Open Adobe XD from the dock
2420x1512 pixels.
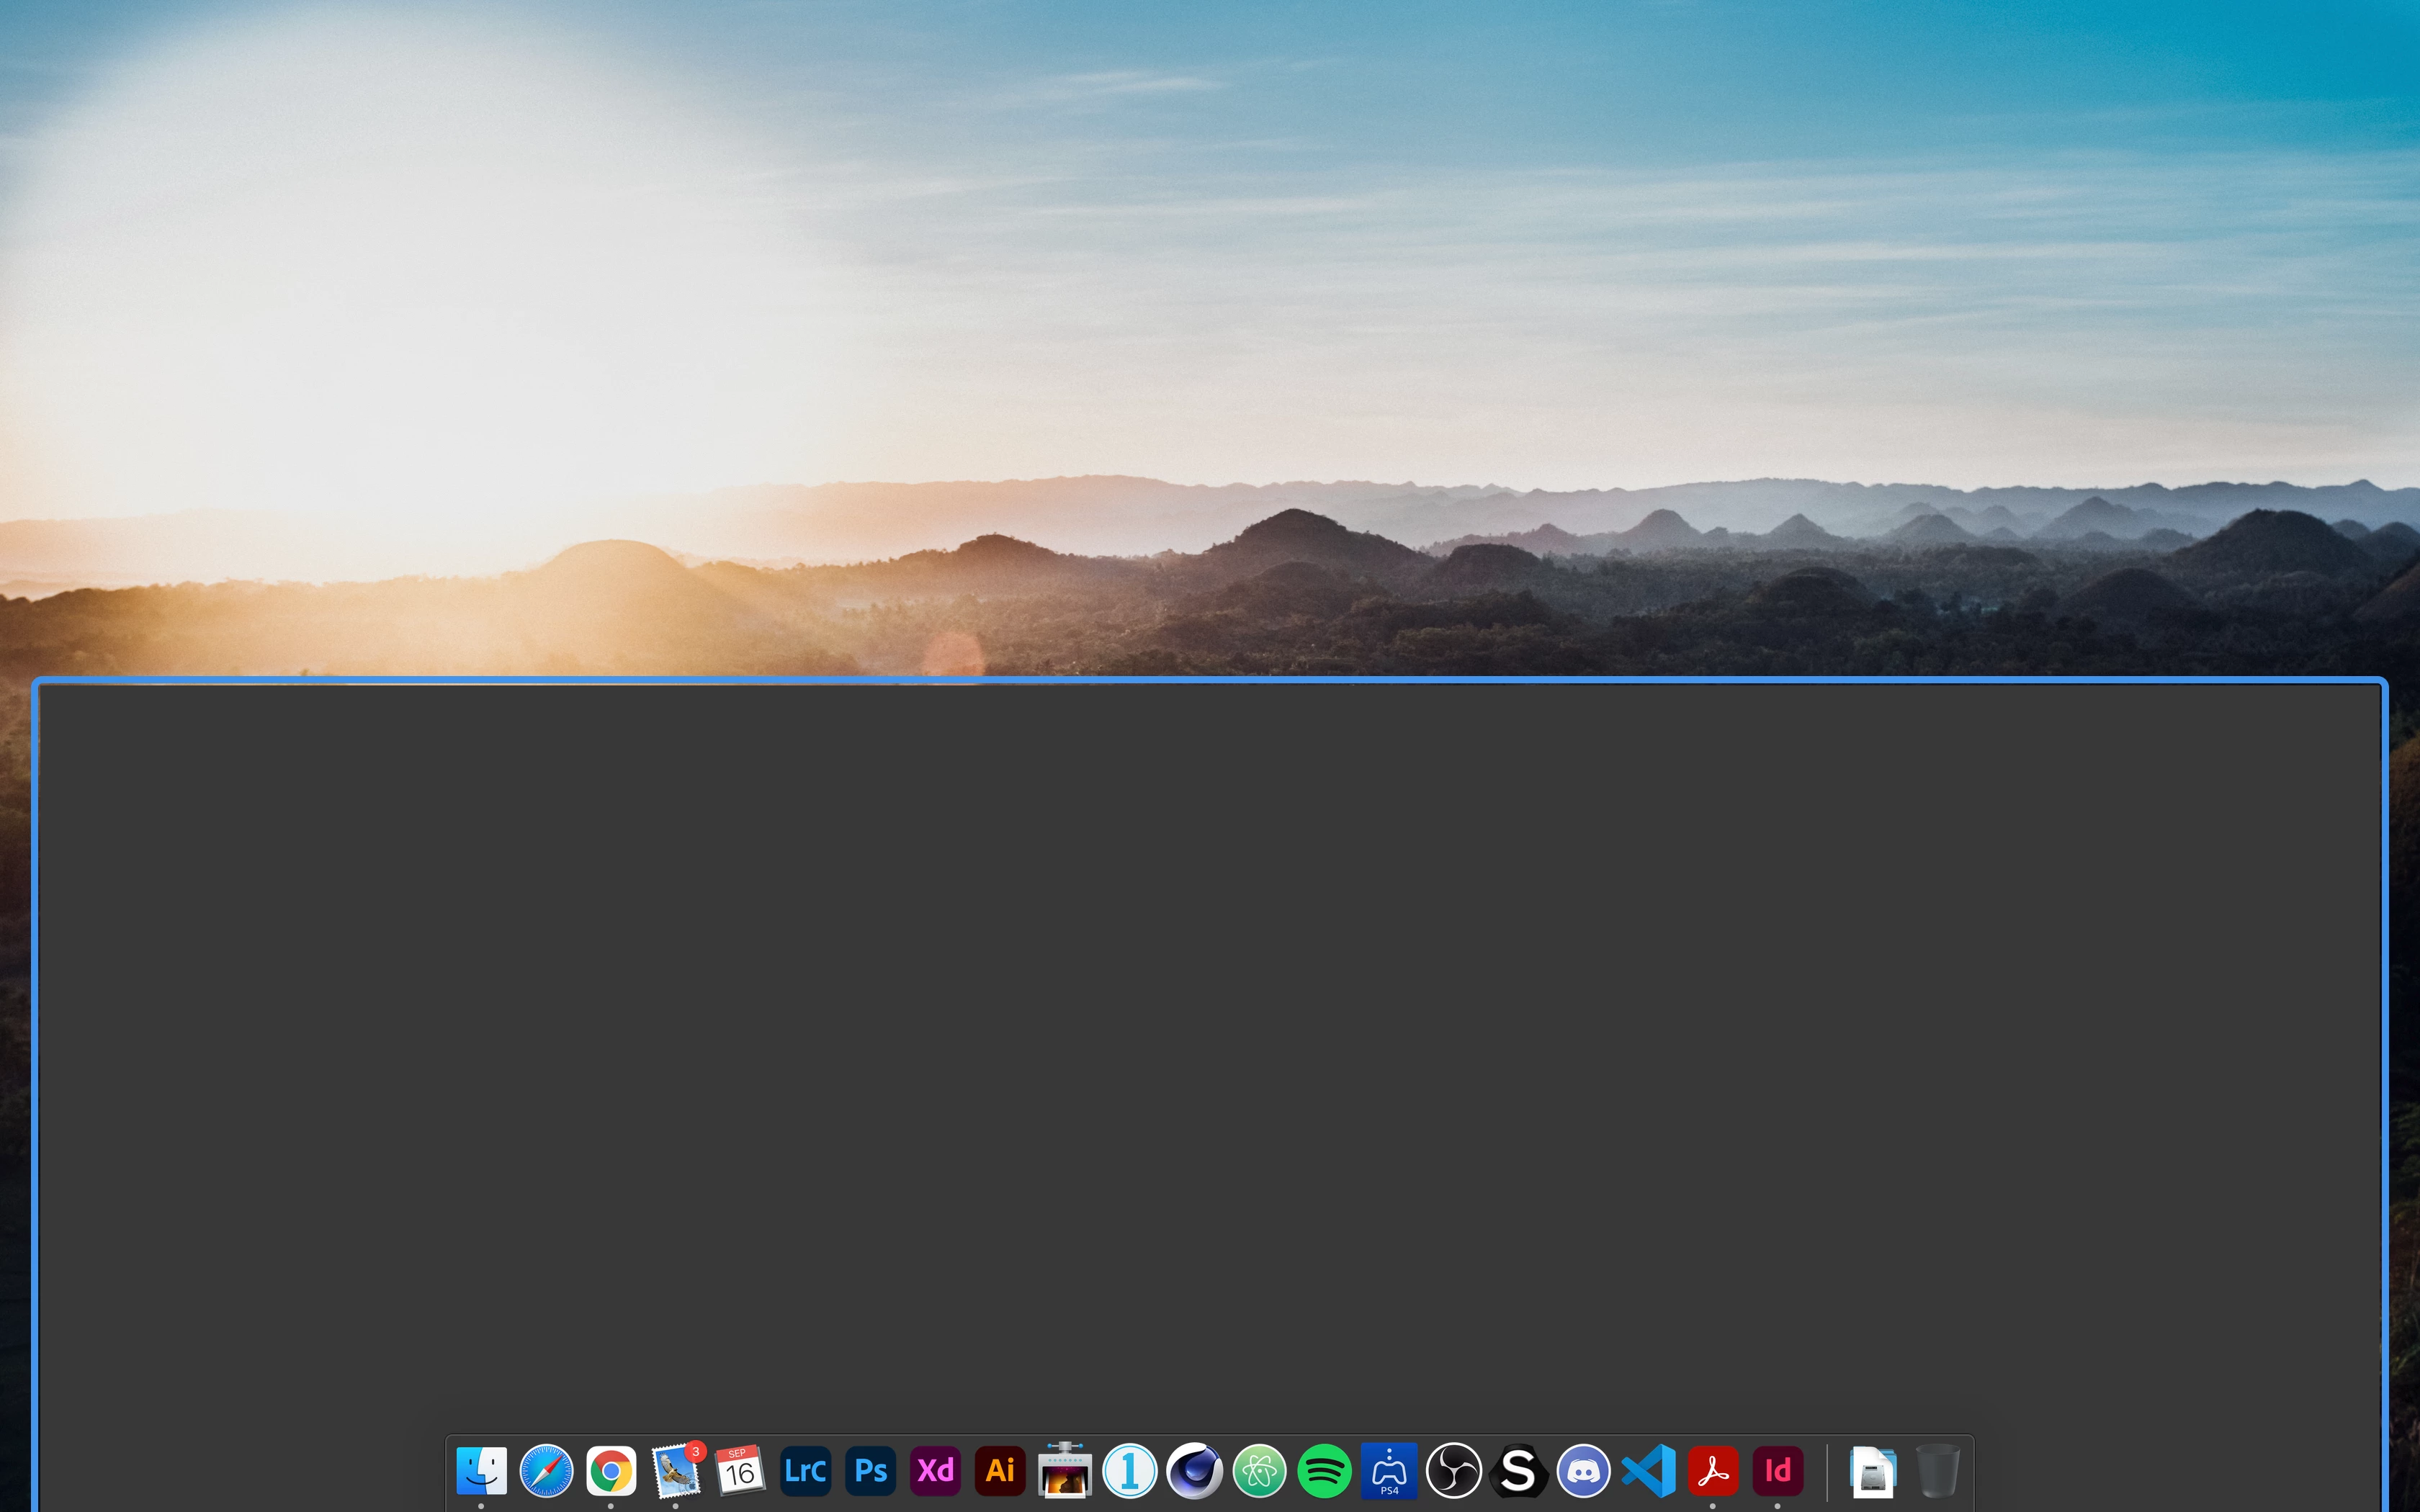tap(935, 1471)
